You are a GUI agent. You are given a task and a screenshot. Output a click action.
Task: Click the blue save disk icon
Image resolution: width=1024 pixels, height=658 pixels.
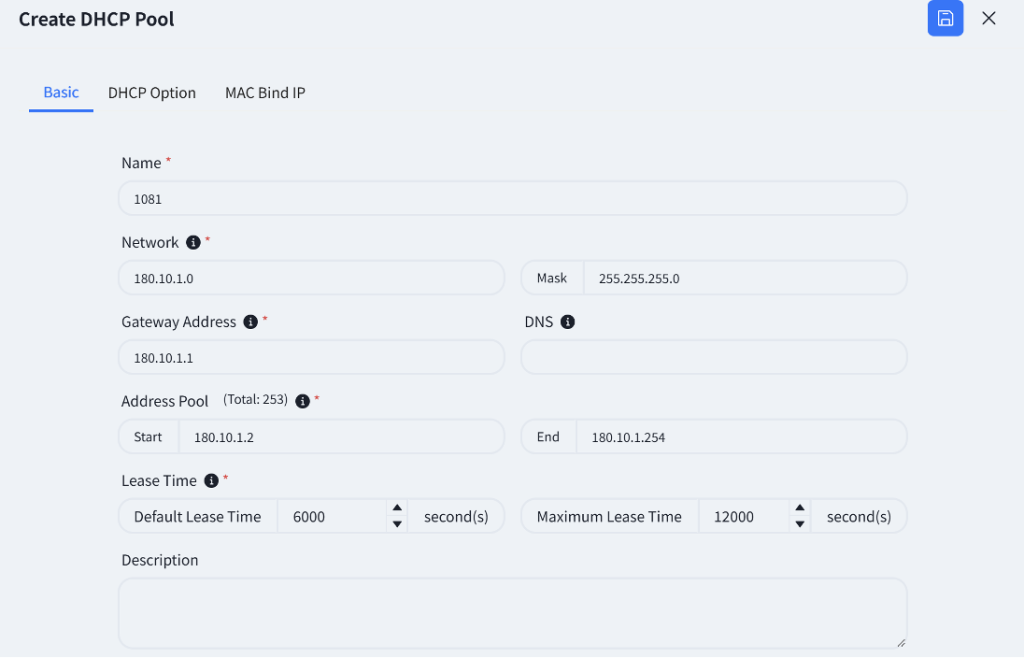click(945, 18)
